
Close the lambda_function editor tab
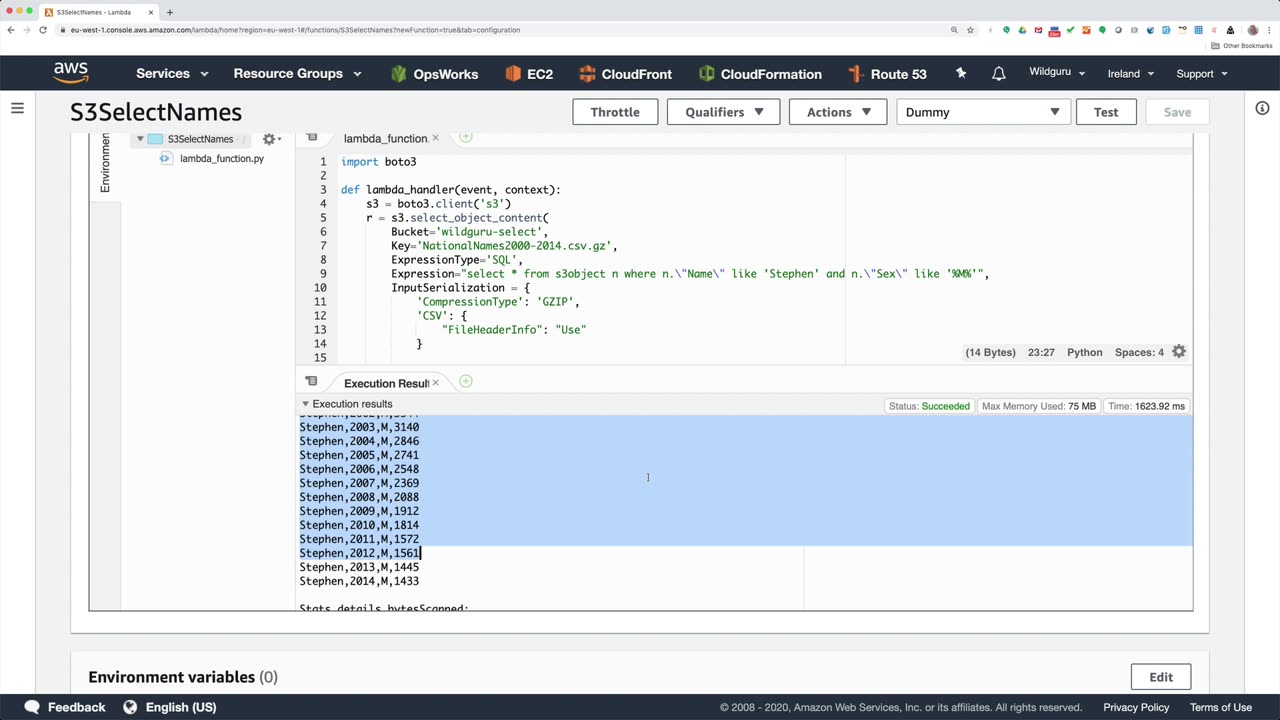pos(435,139)
